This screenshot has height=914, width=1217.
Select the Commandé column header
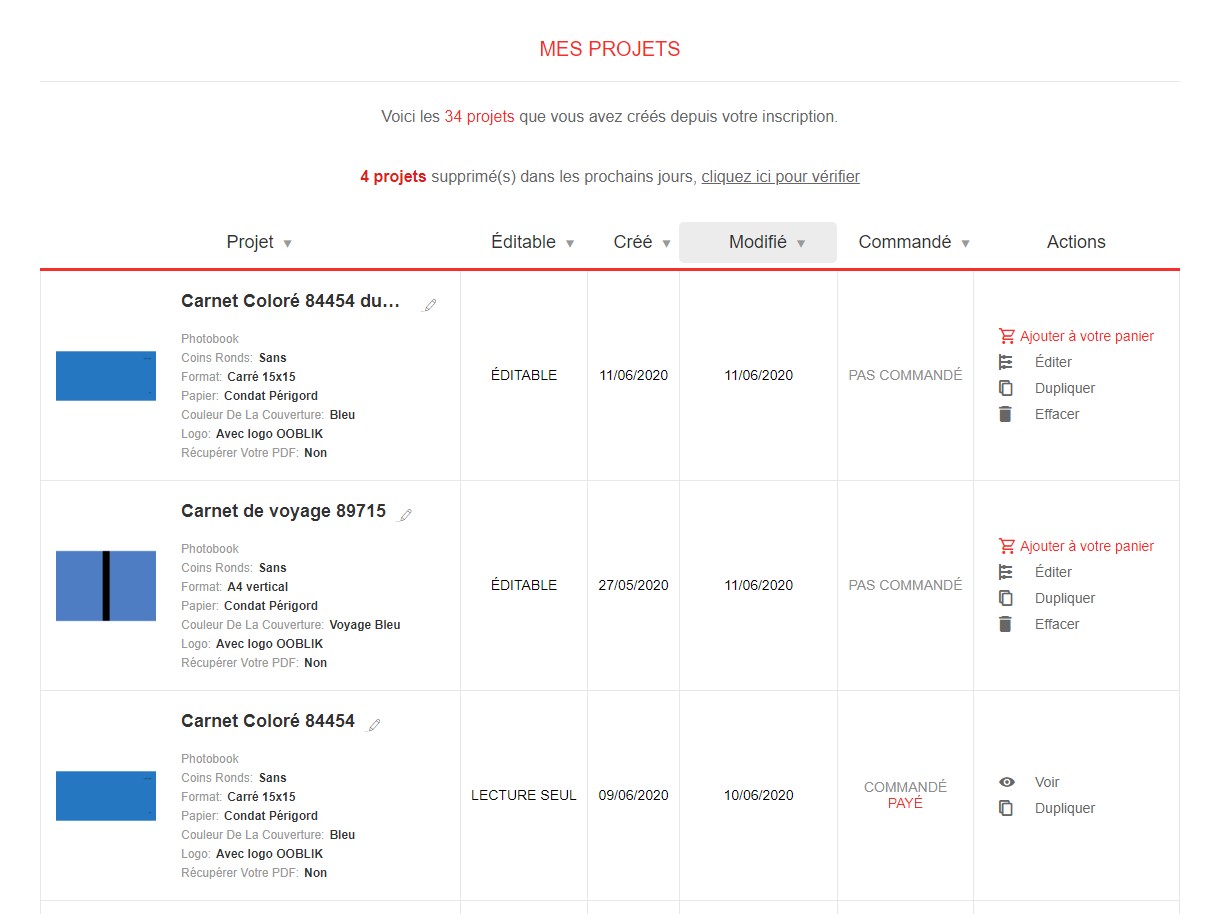(904, 242)
